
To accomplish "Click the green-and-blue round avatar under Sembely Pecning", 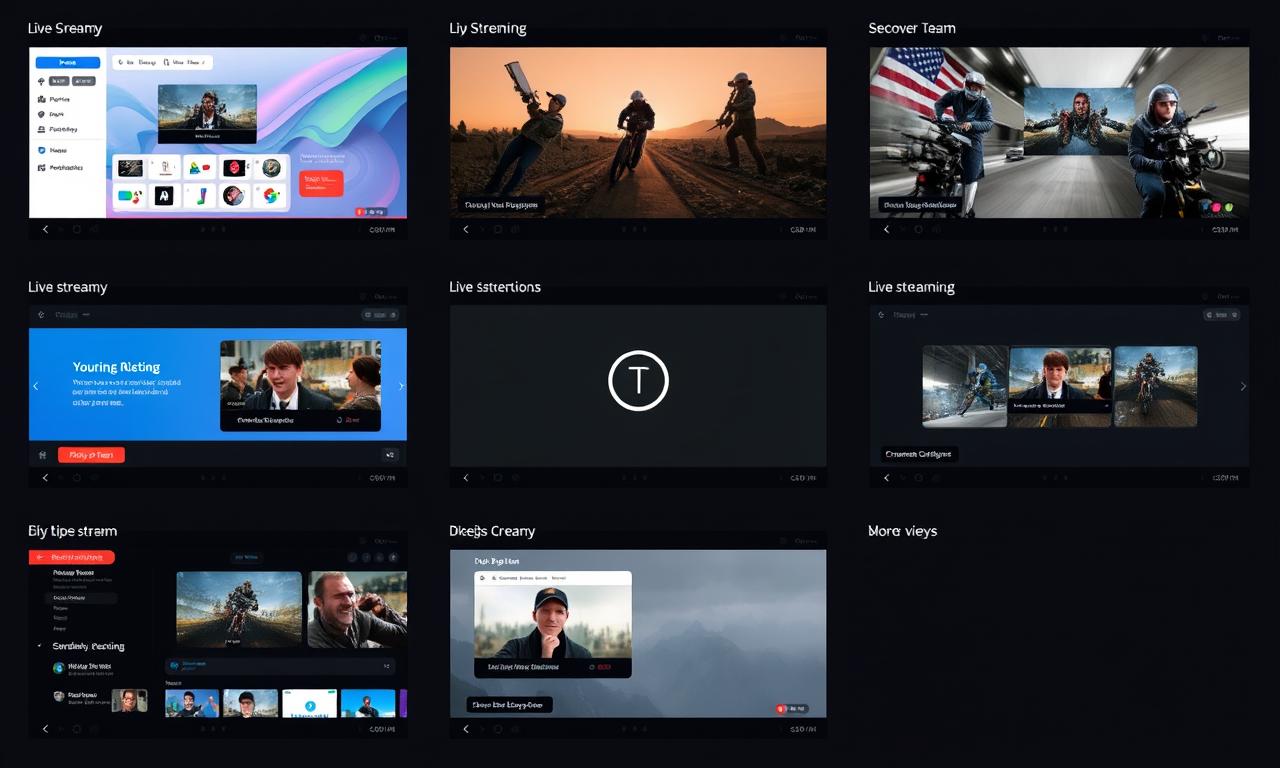I will point(59,667).
